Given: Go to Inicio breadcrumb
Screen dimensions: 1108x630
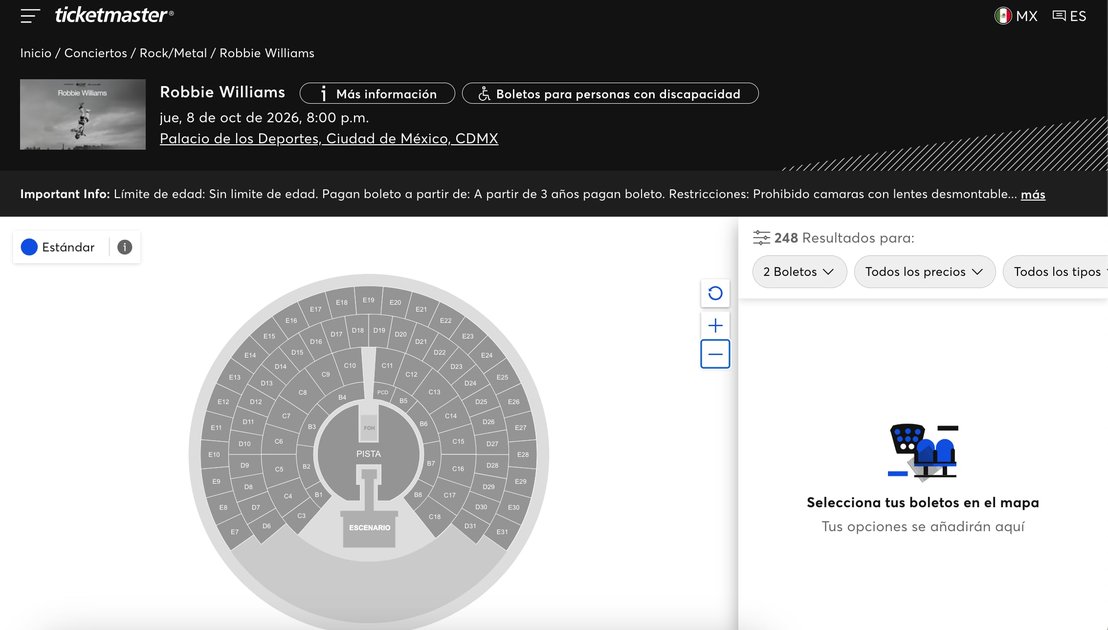Looking at the screenshot, I should (36, 53).
